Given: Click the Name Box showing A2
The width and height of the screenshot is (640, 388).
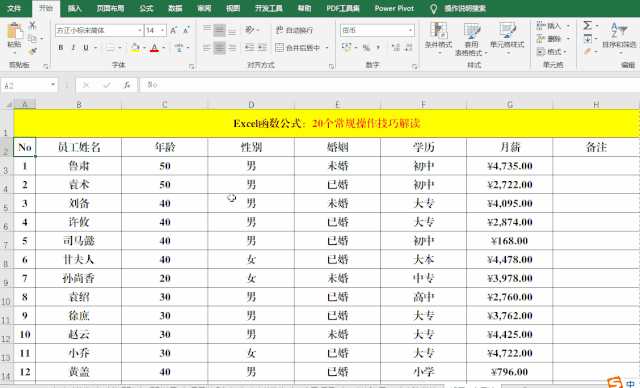Looking at the screenshot, I should pyautogui.click(x=29, y=85).
